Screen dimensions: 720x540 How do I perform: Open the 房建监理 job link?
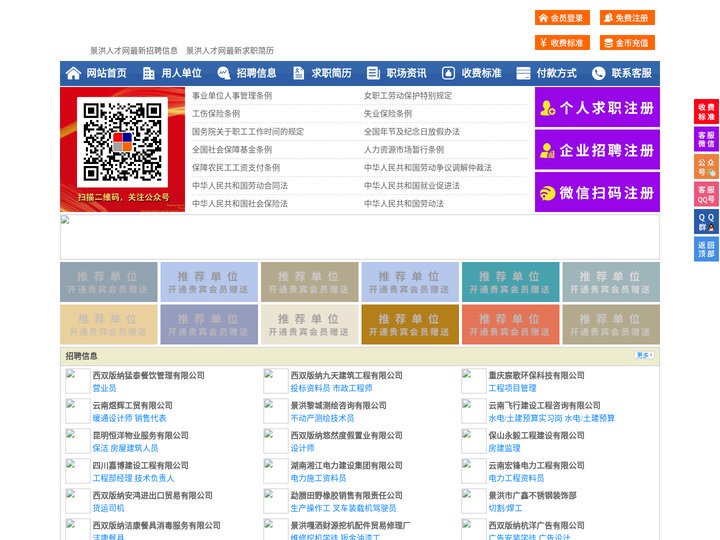tap(504, 448)
